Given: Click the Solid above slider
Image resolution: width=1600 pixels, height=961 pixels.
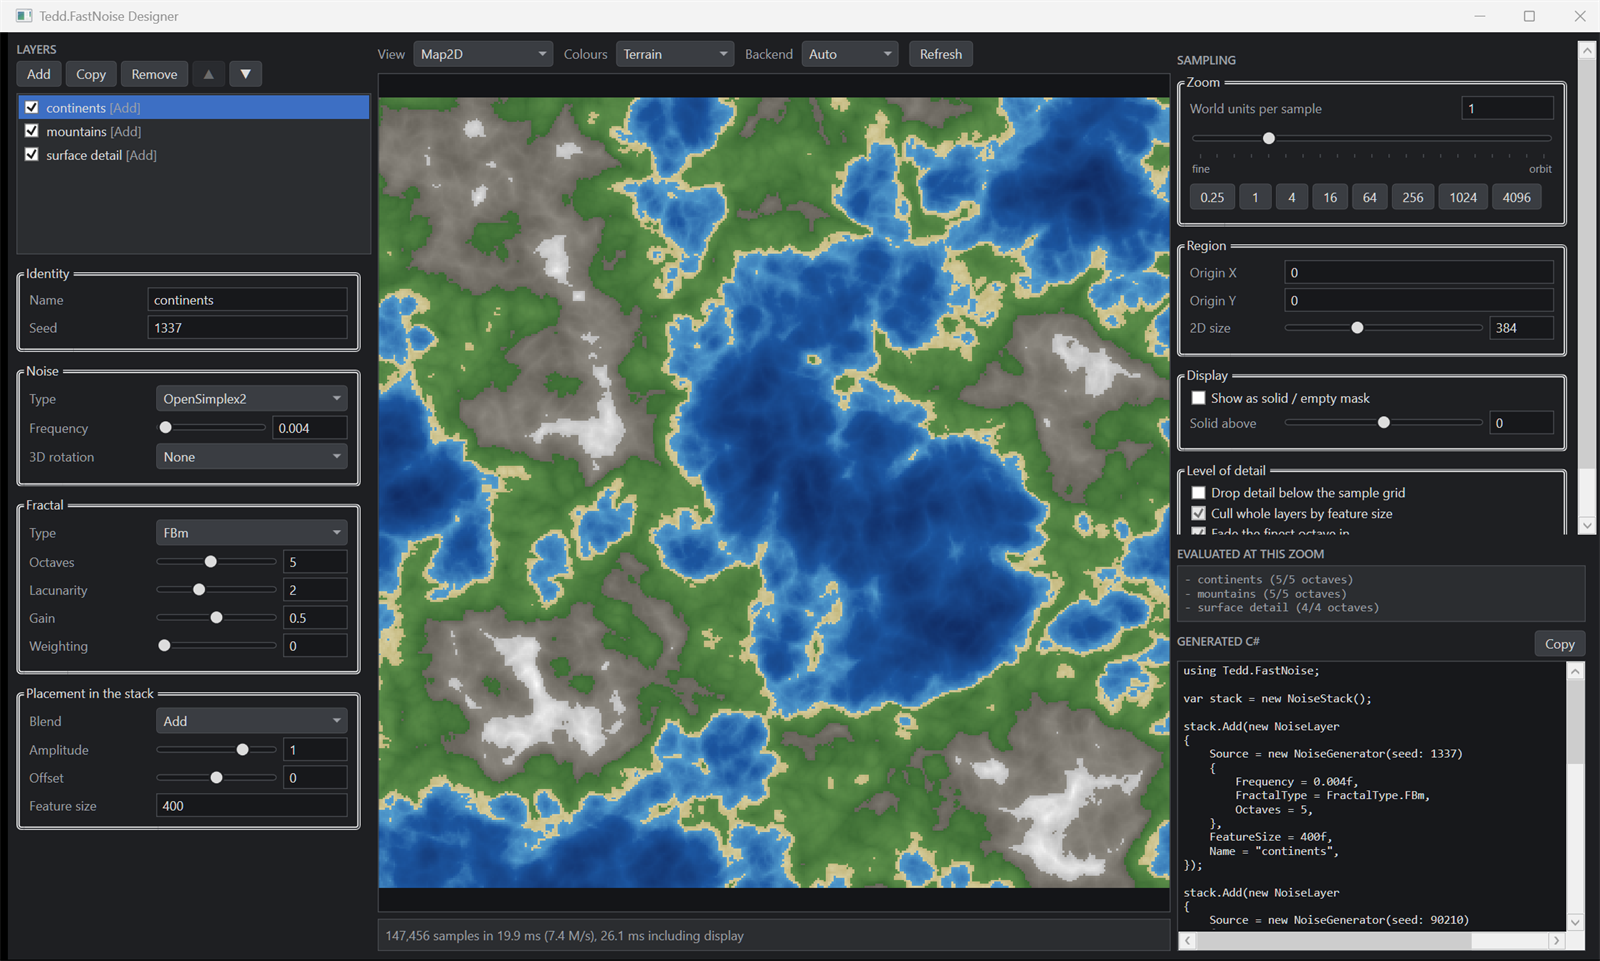Looking at the screenshot, I should coord(1384,423).
